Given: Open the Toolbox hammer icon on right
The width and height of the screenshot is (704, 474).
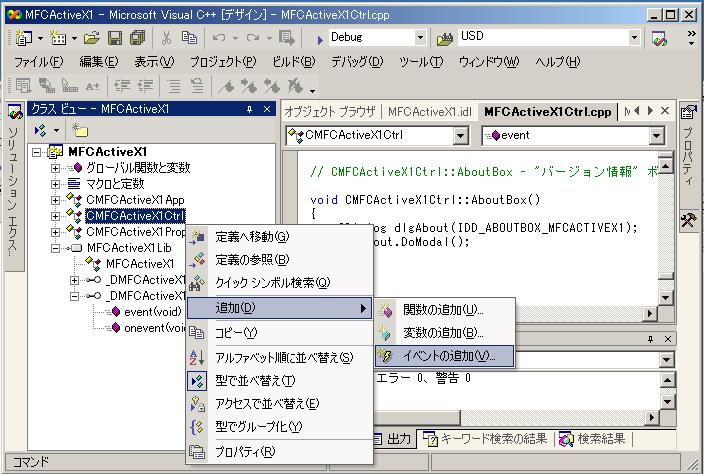Looking at the screenshot, I should tap(689, 220).
